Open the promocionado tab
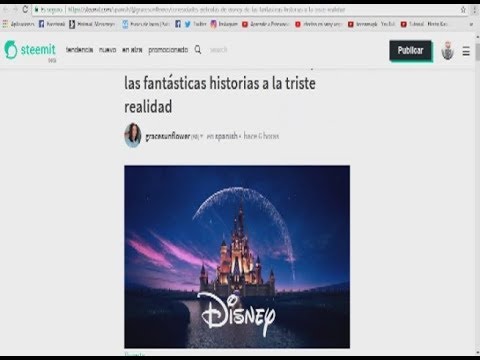 pos(168,50)
